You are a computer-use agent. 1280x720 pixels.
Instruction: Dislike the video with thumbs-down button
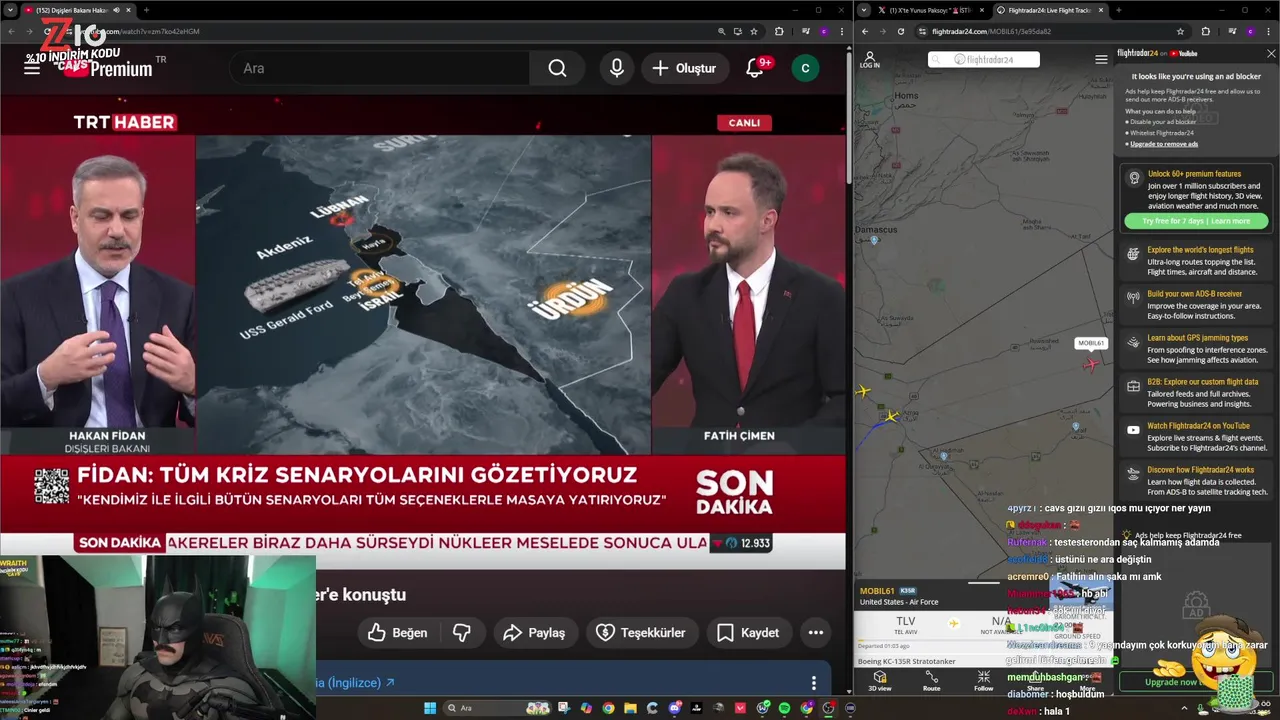(462, 632)
